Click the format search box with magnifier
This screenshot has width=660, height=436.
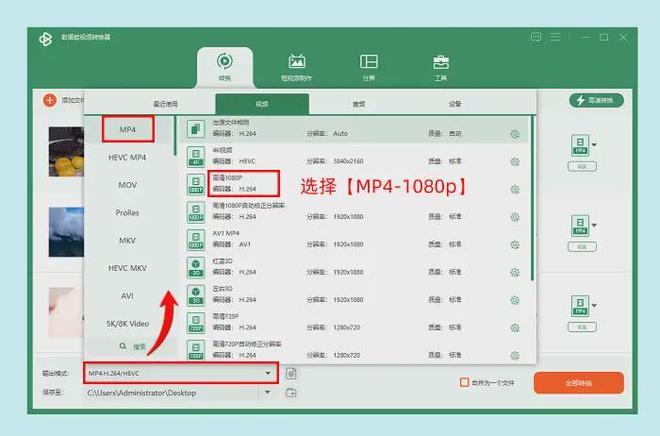coord(132,346)
